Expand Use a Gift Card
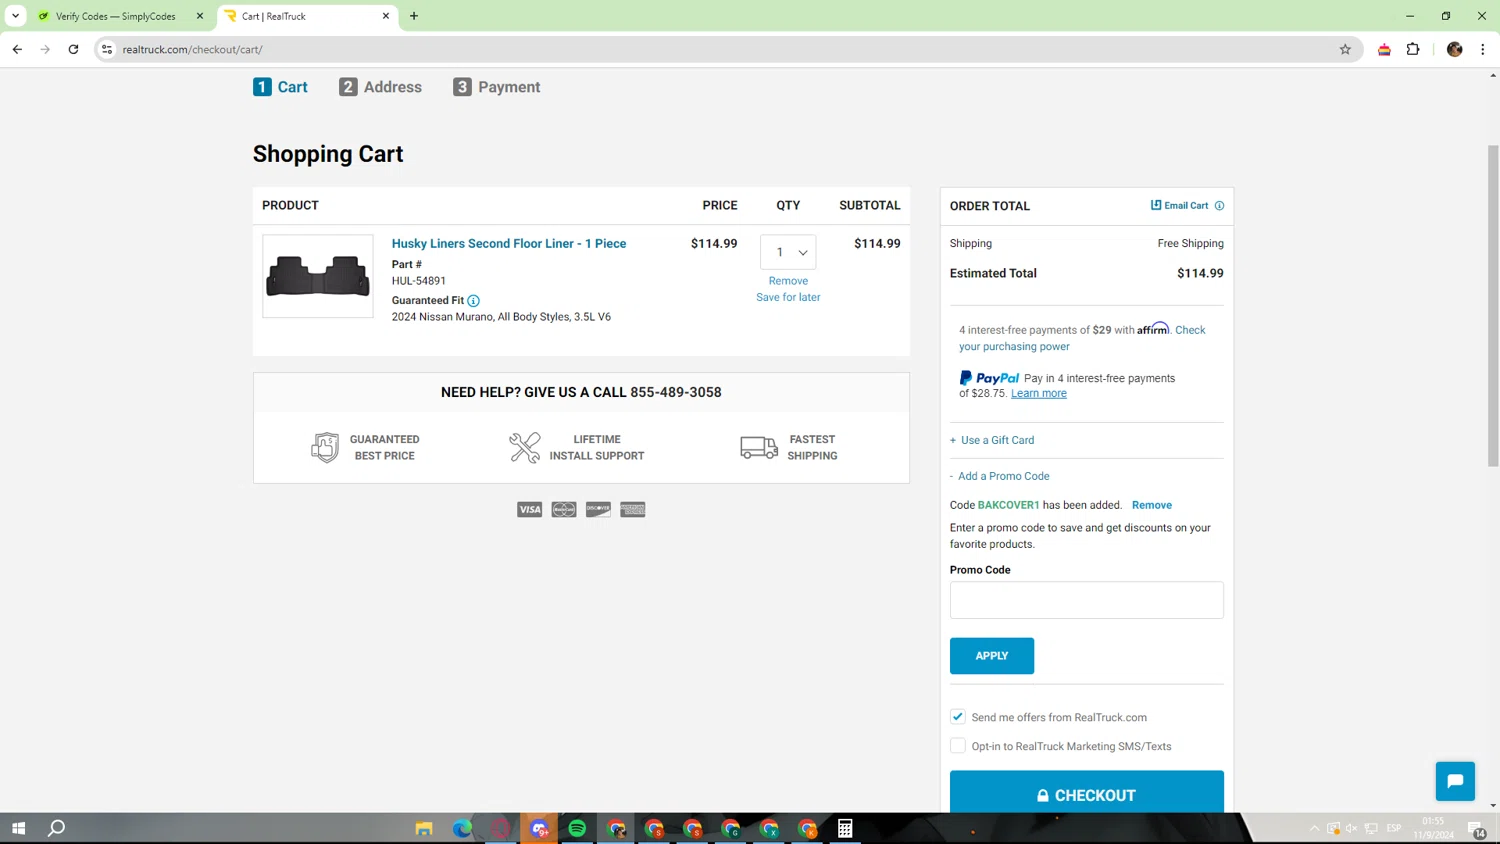The height and width of the screenshot is (844, 1500). (x=992, y=440)
